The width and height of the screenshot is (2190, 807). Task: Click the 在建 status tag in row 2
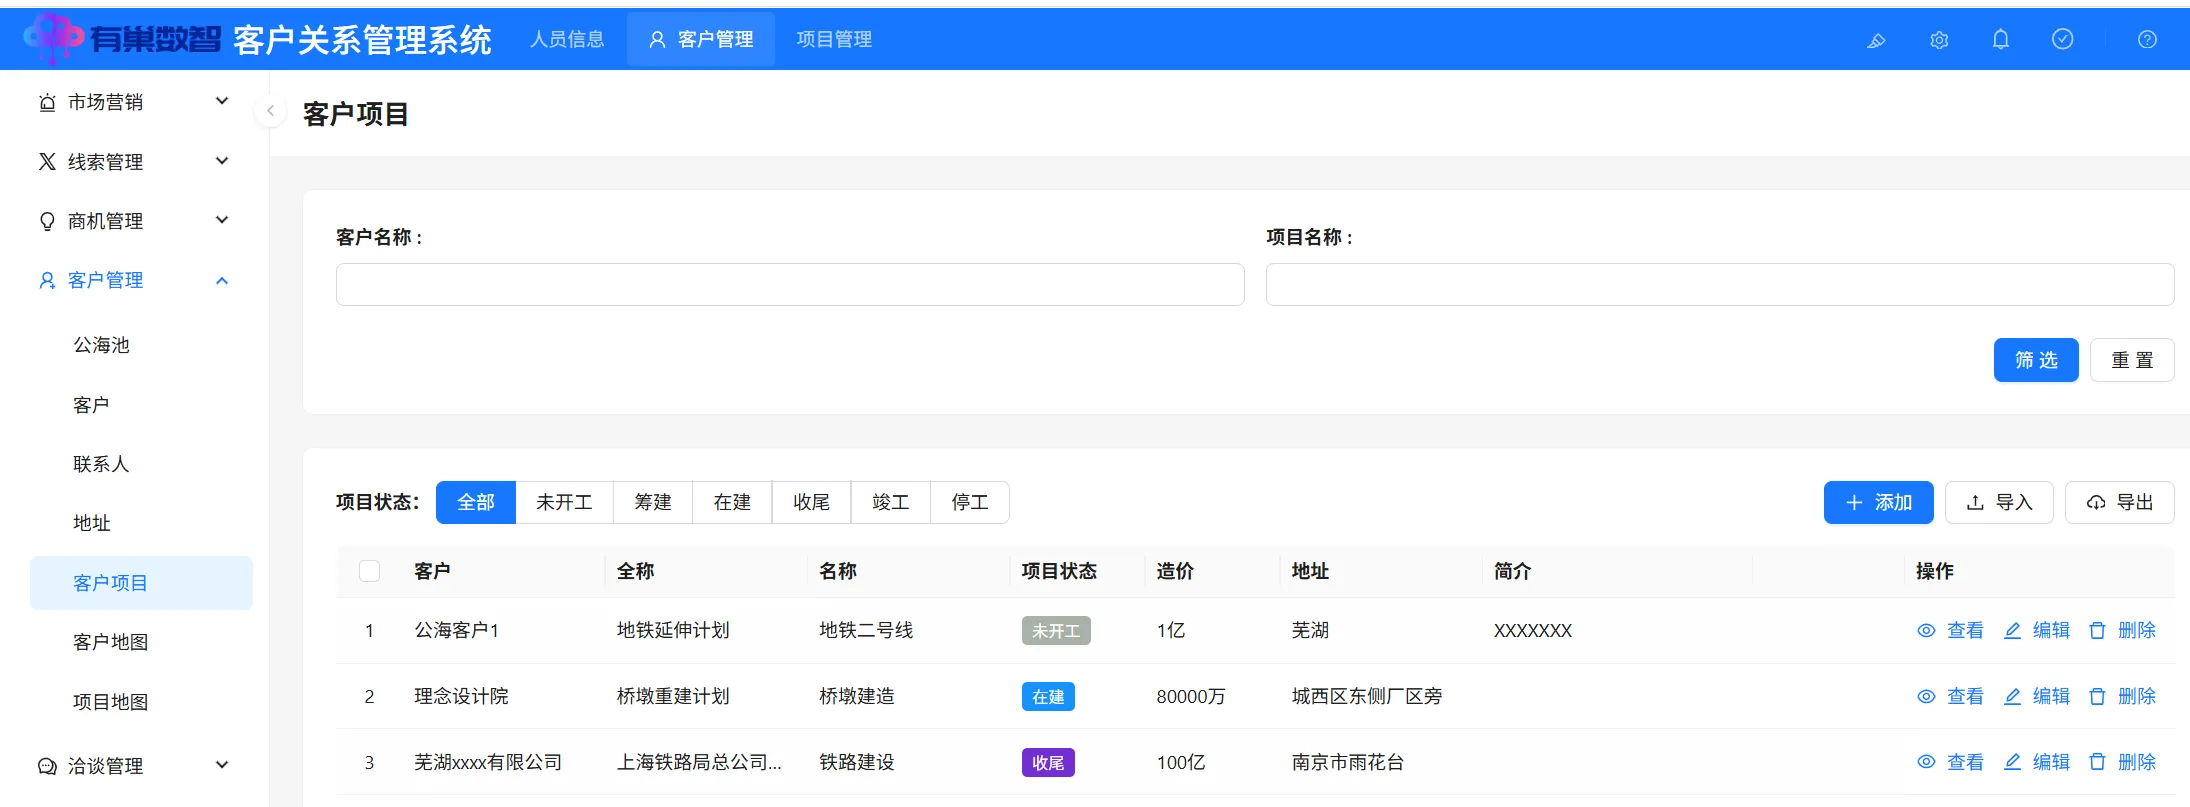(1048, 697)
